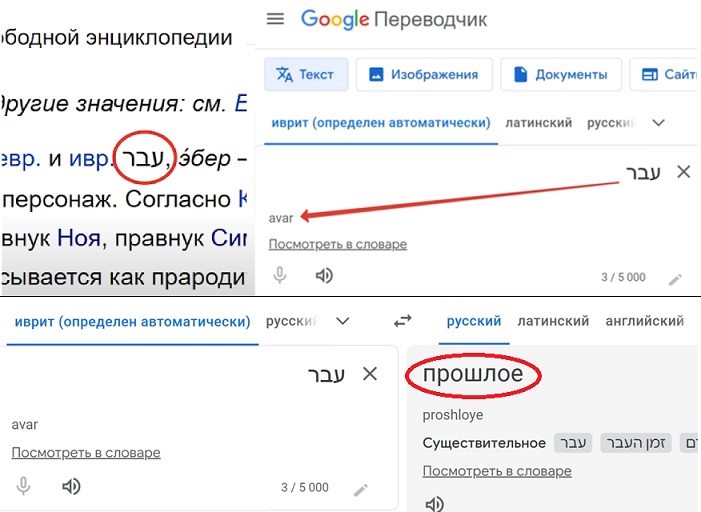Click the microphone icon in the top translator
The height and width of the screenshot is (512, 701).
click(281, 276)
